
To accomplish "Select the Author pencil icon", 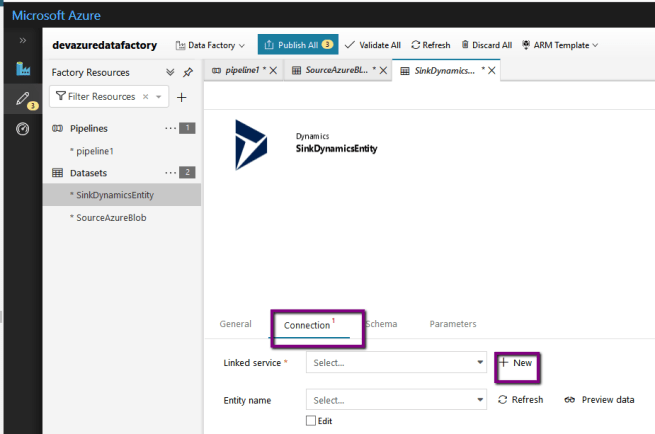I will 21,98.
